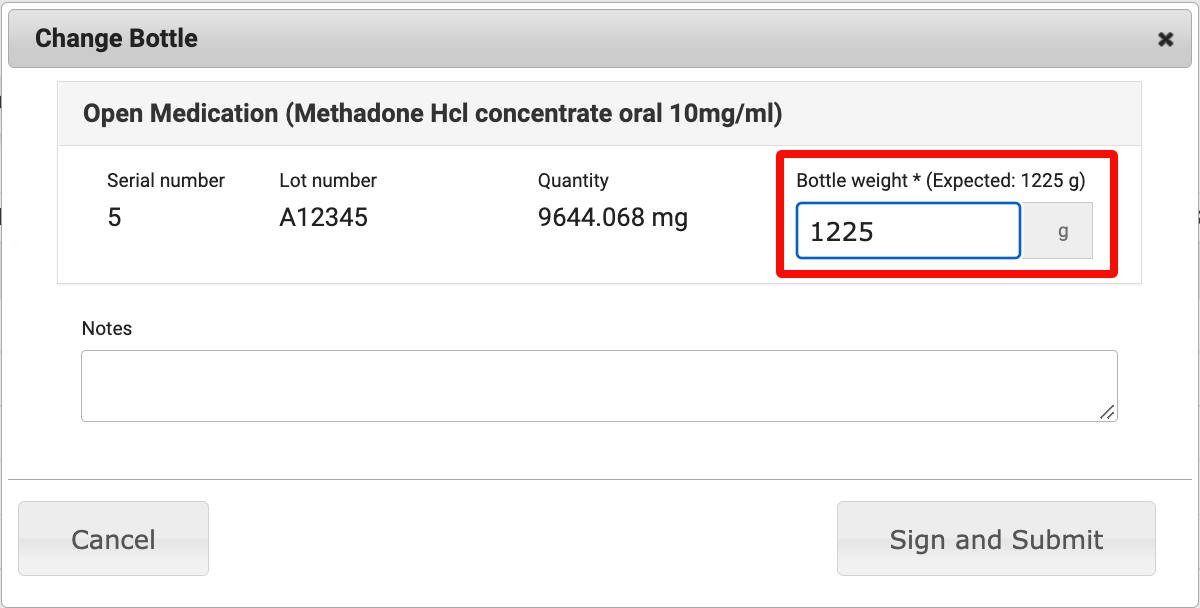Click the Notes label

107,328
